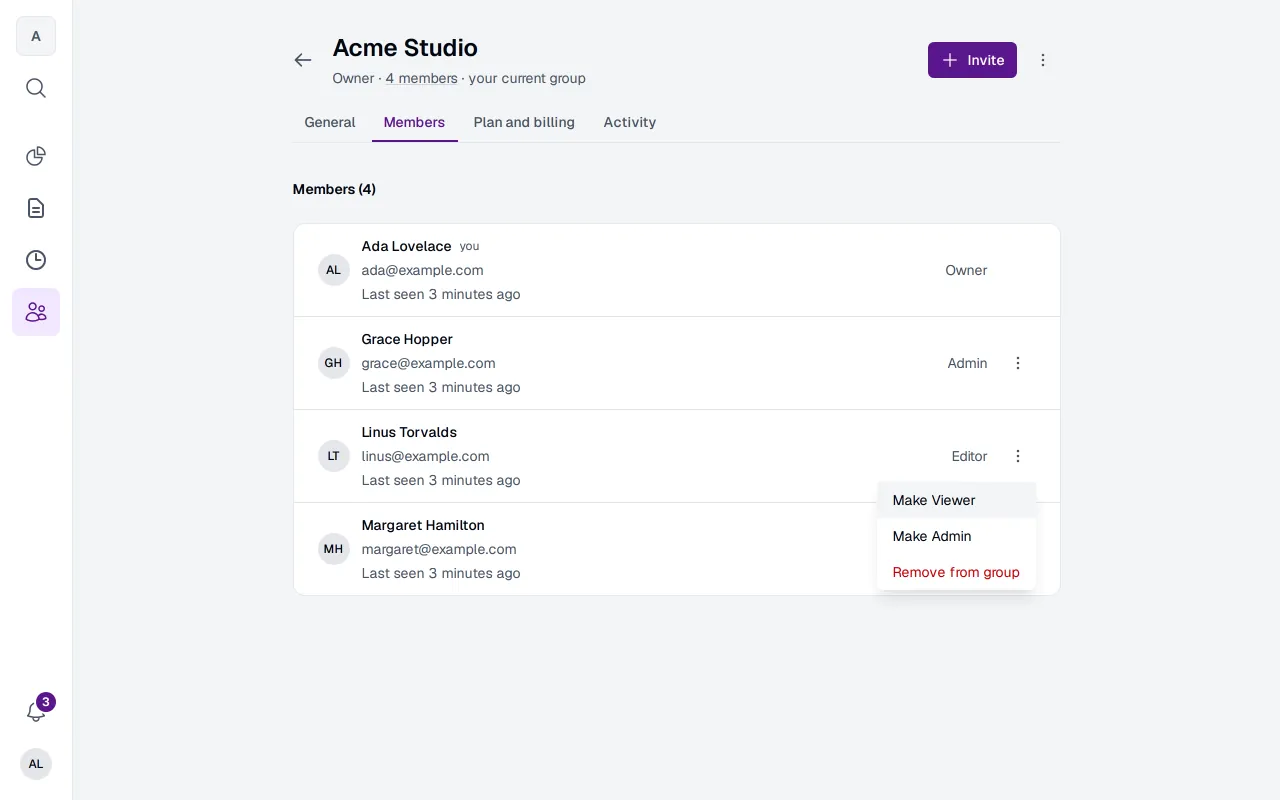Viewport: 1280px width, 800px height.
Task: Select the groups people icon in sidebar
Action: pos(36,312)
